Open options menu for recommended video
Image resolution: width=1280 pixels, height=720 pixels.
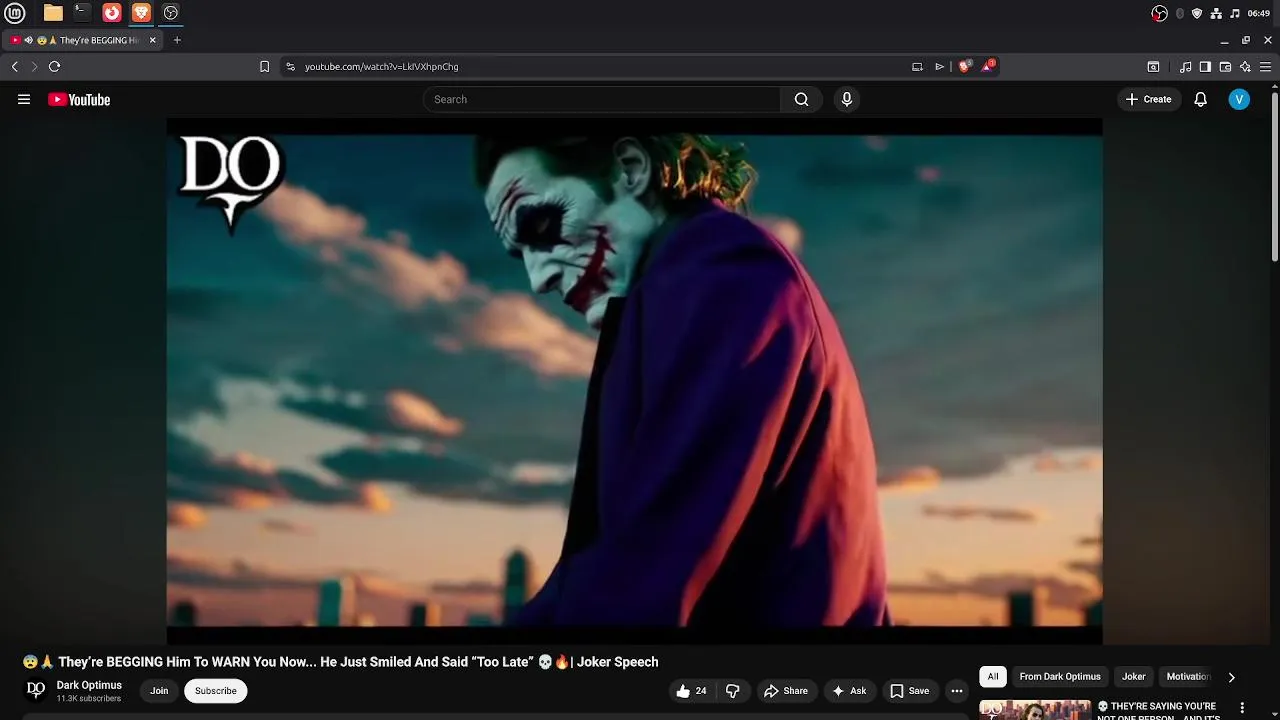pyautogui.click(x=1243, y=708)
